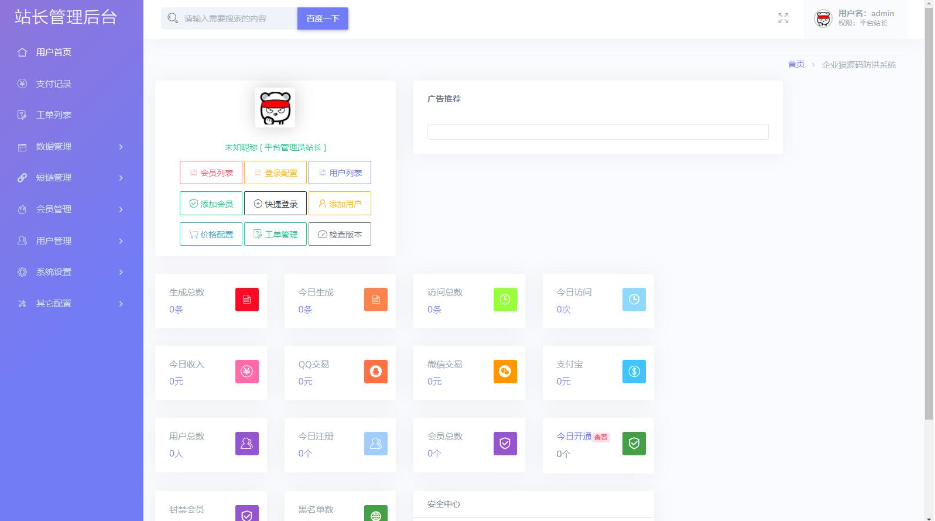Expand the 系统设置 sidebar section
935x521 pixels.
(x=71, y=272)
